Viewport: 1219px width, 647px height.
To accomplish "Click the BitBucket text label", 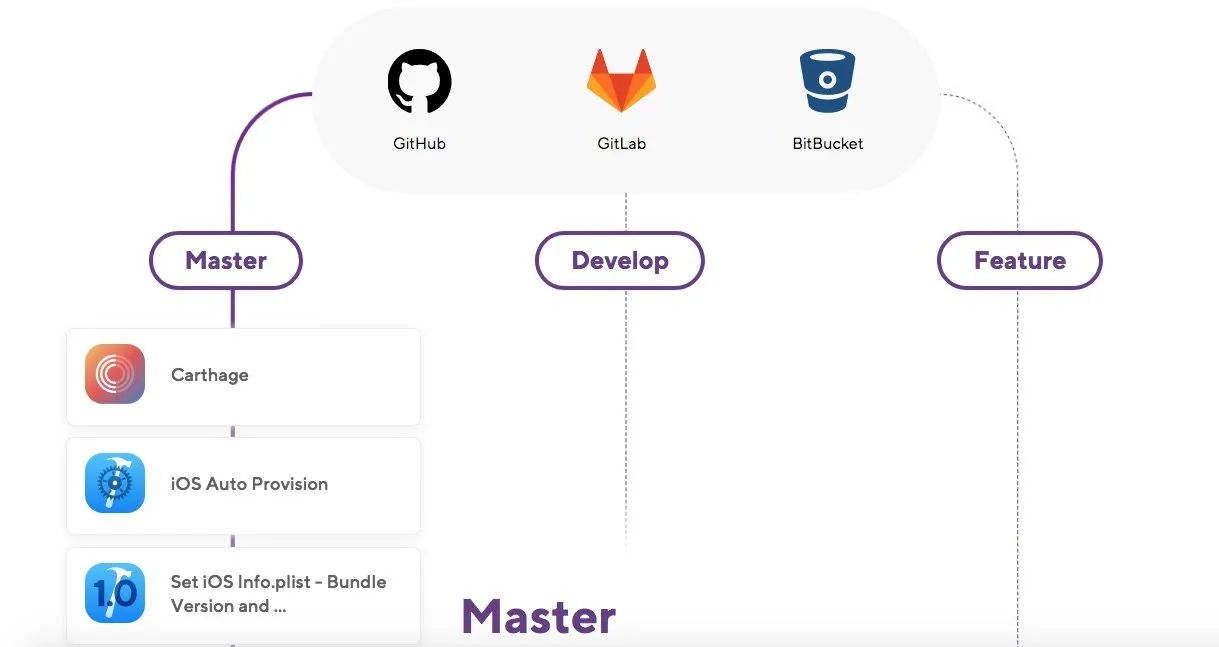I will 828,143.
